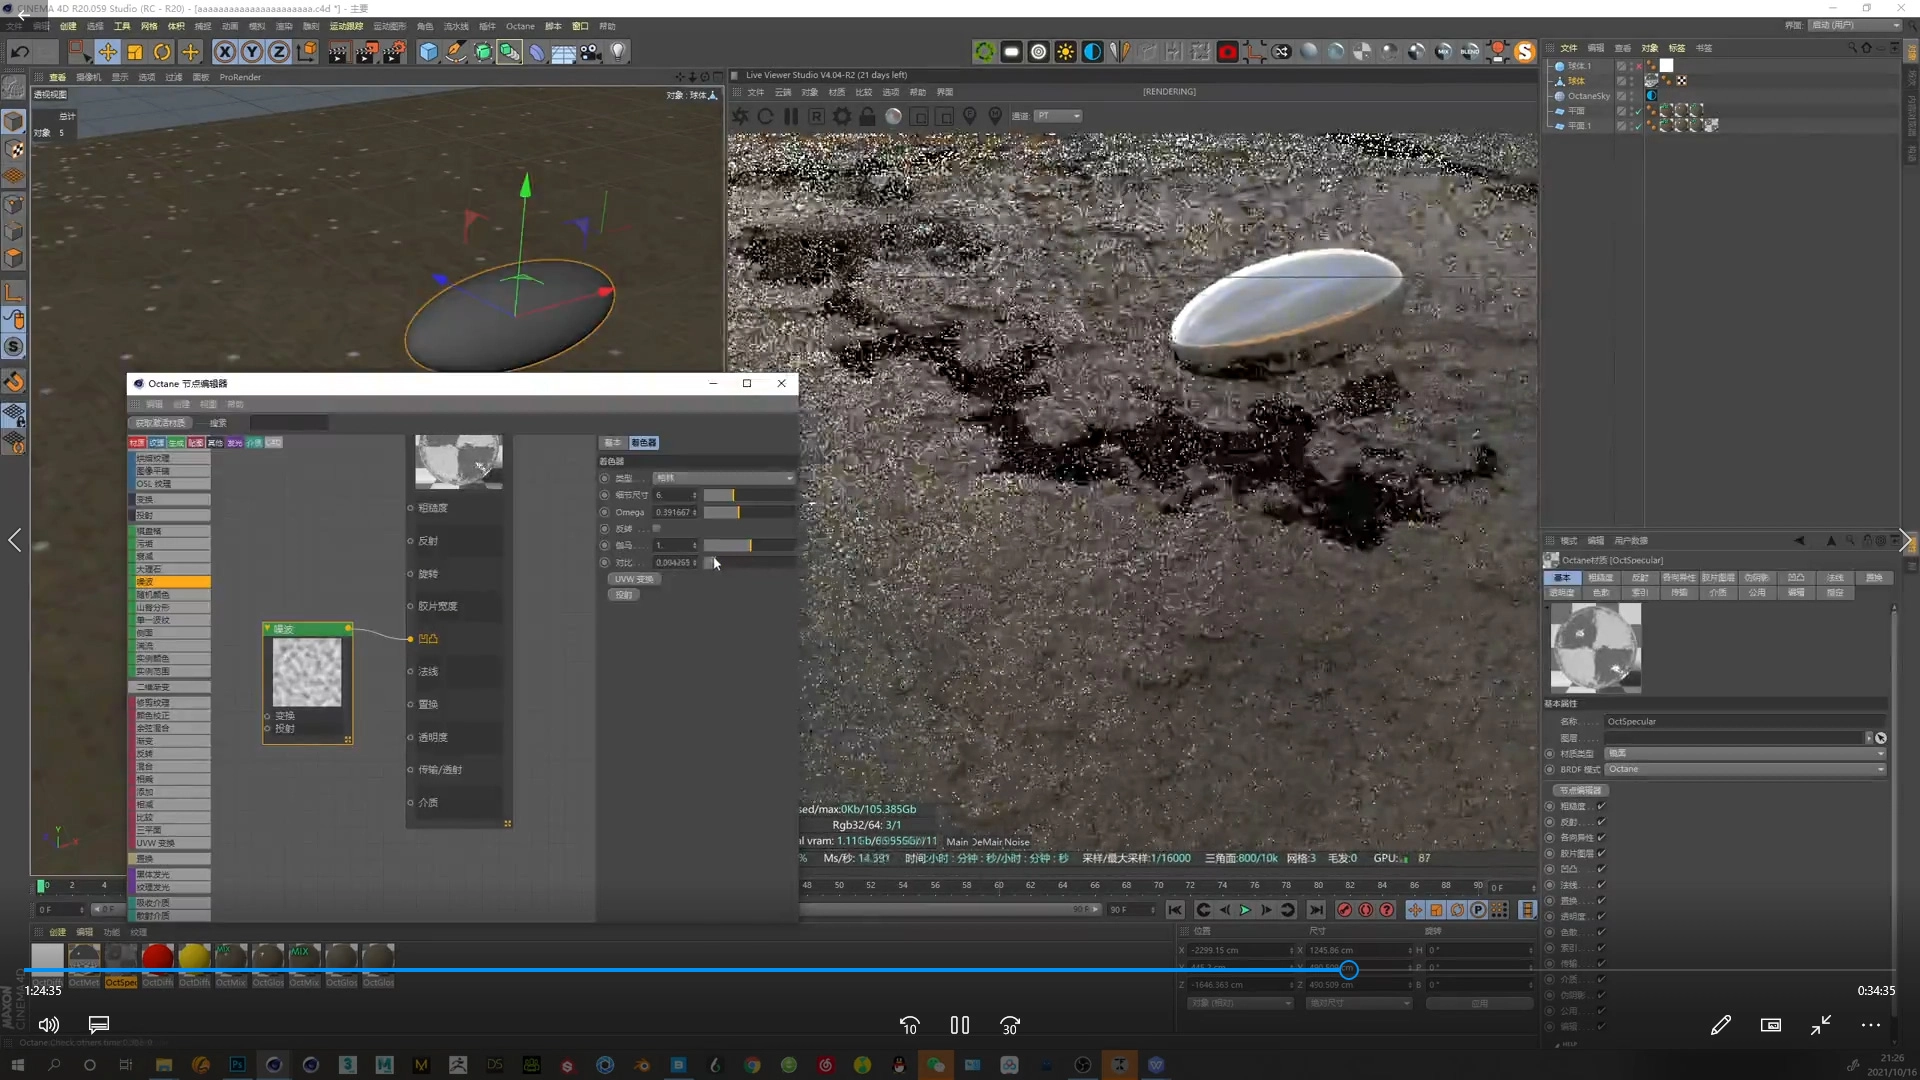This screenshot has height=1080, width=1920.
Task: Click the UVW 变换 button
Action: (633, 579)
